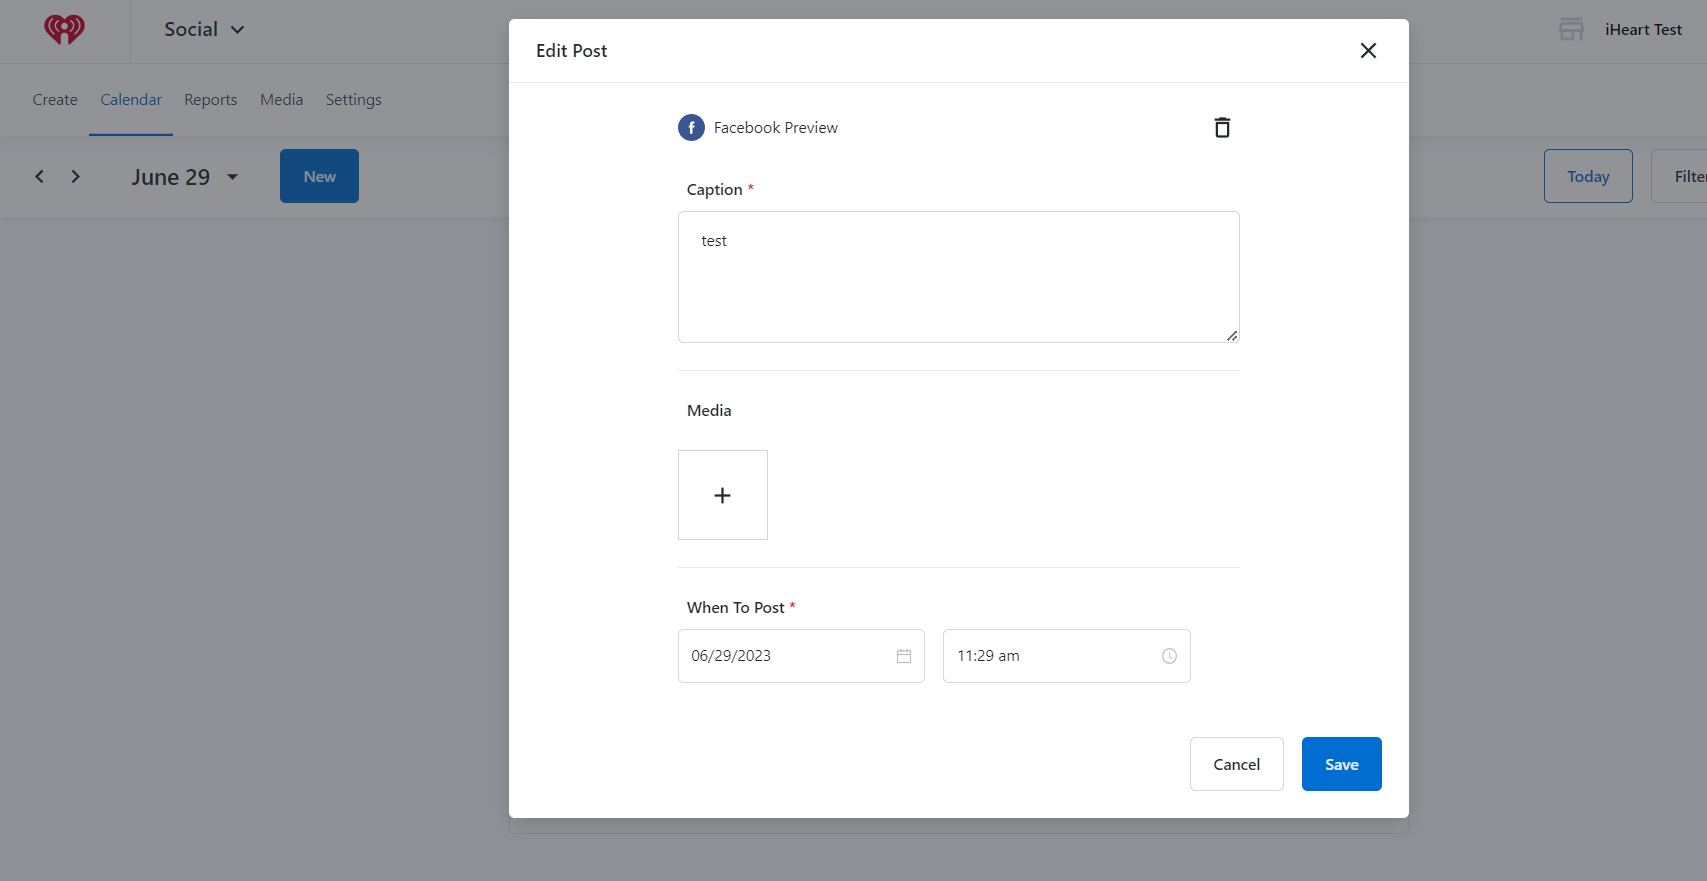Viewport: 1707px width, 881px height.
Task: Click the Today button
Action: click(x=1587, y=176)
